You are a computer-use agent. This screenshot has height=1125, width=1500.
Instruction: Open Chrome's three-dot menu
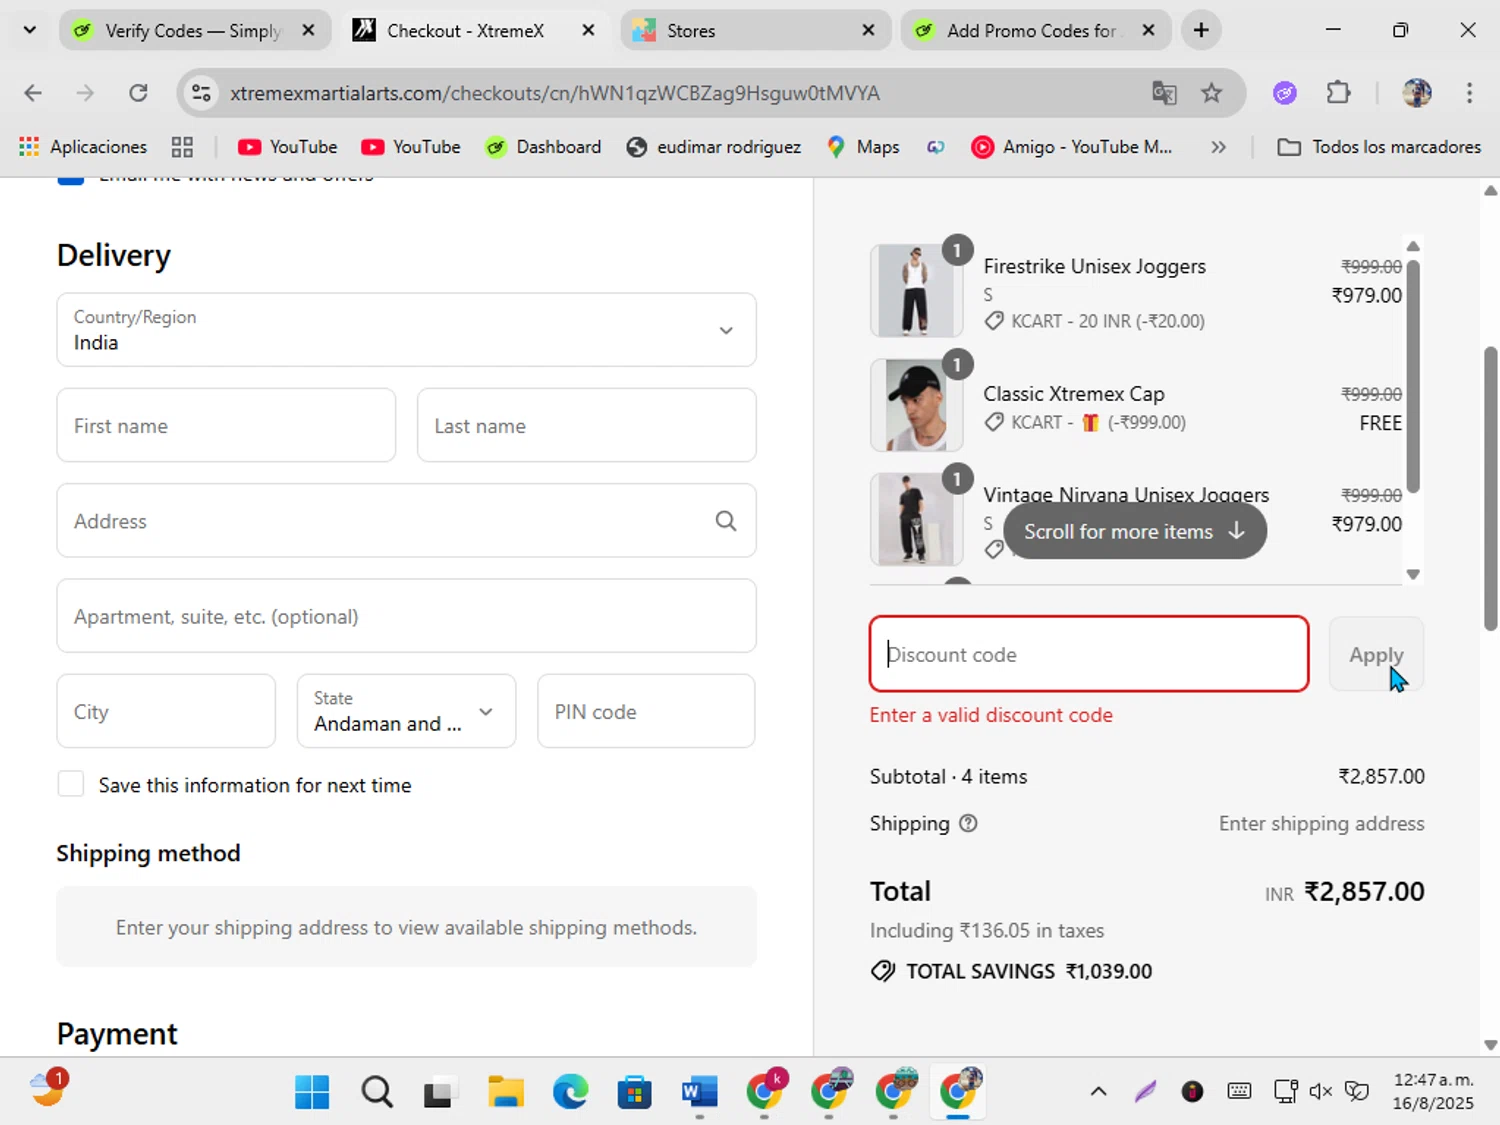(1469, 93)
